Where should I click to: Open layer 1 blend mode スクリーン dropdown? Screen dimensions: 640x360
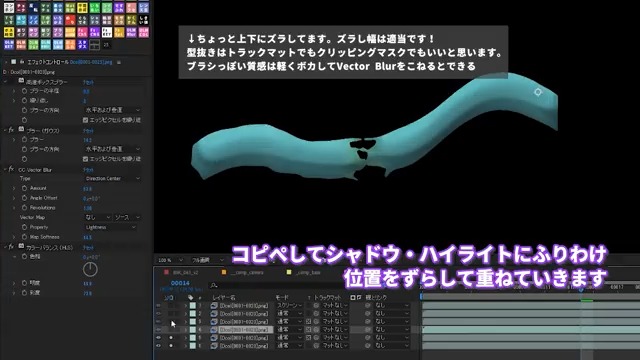tap(289, 305)
